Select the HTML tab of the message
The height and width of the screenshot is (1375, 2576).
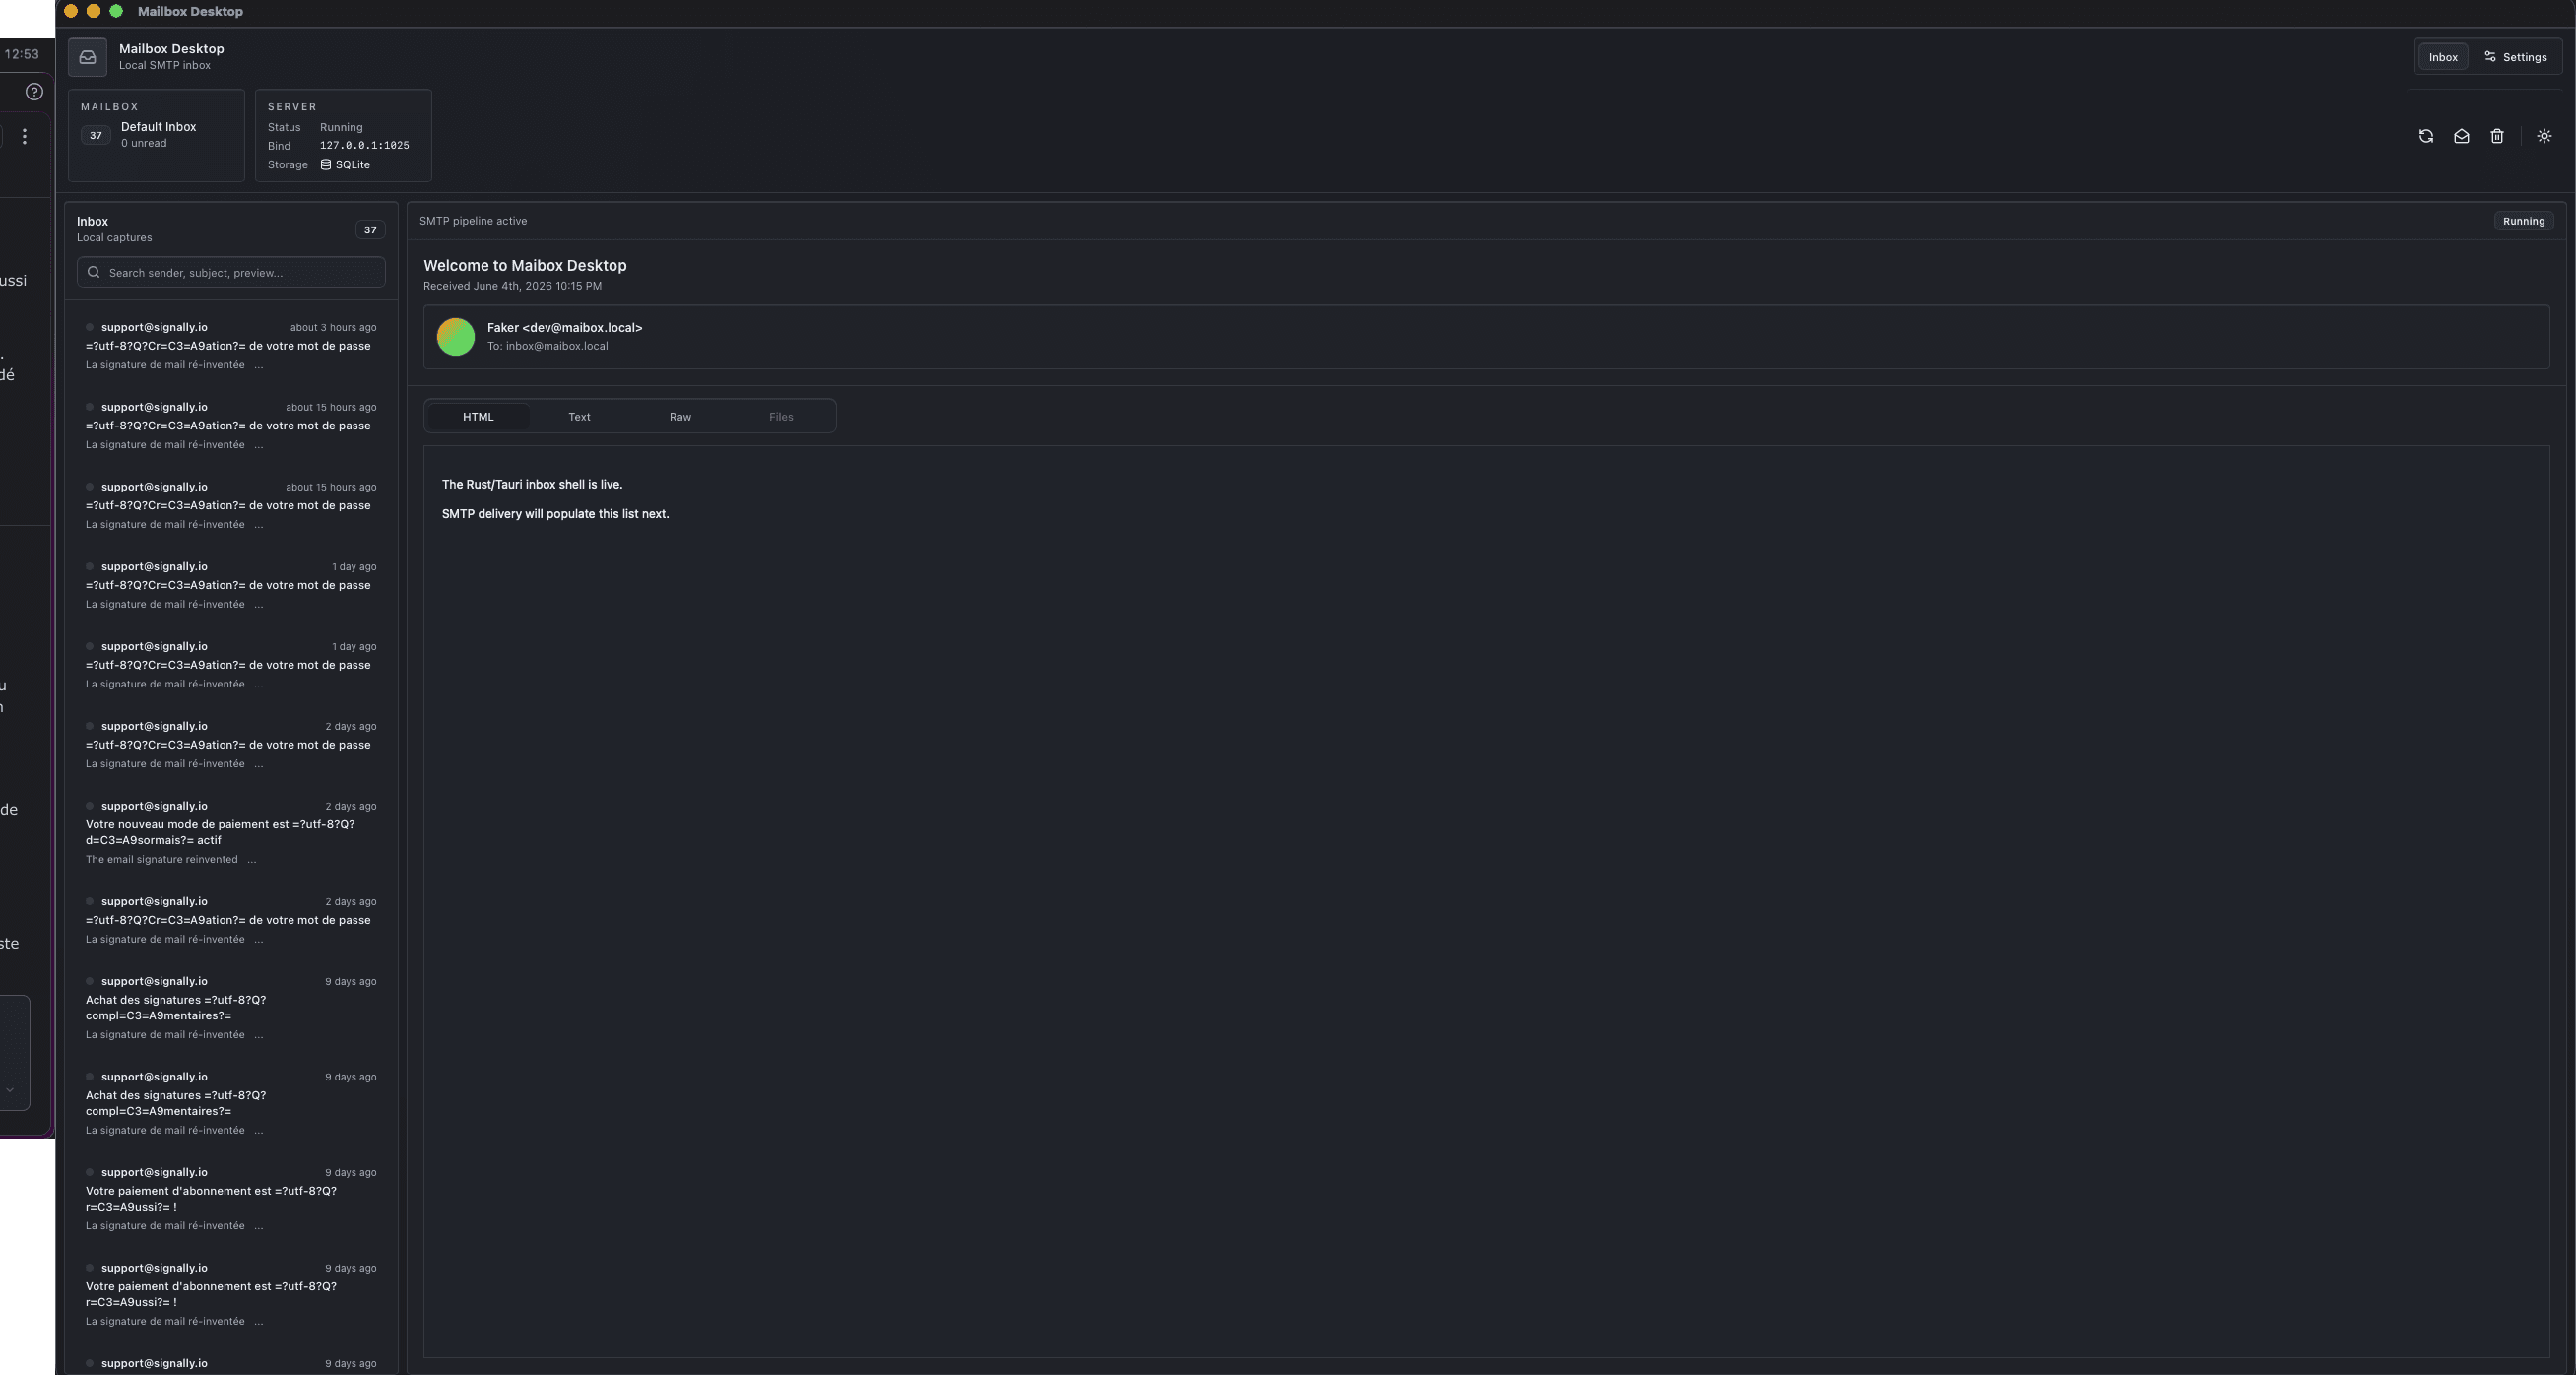click(478, 416)
